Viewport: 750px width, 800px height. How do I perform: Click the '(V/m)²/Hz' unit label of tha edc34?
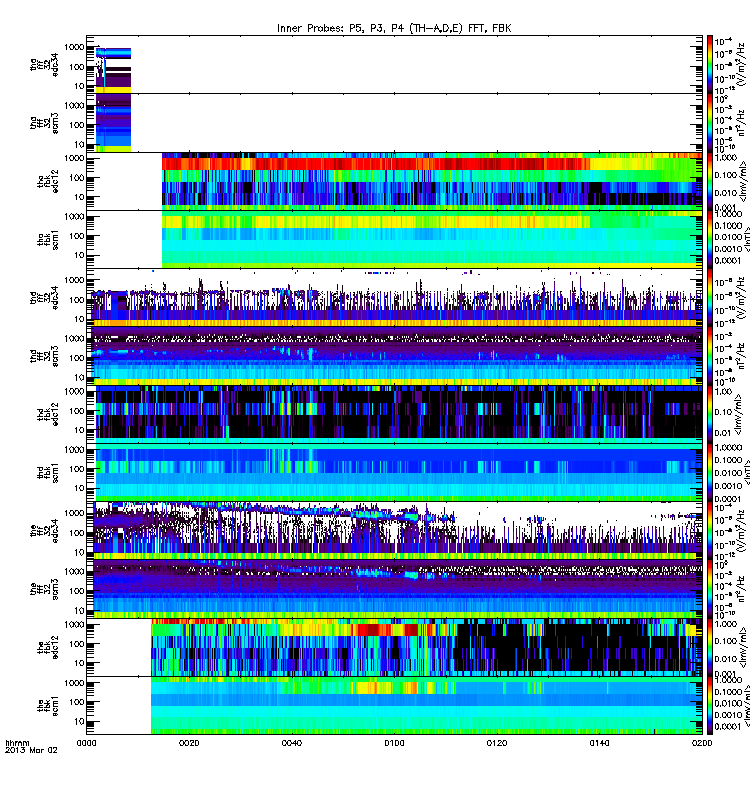coord(742,64)
